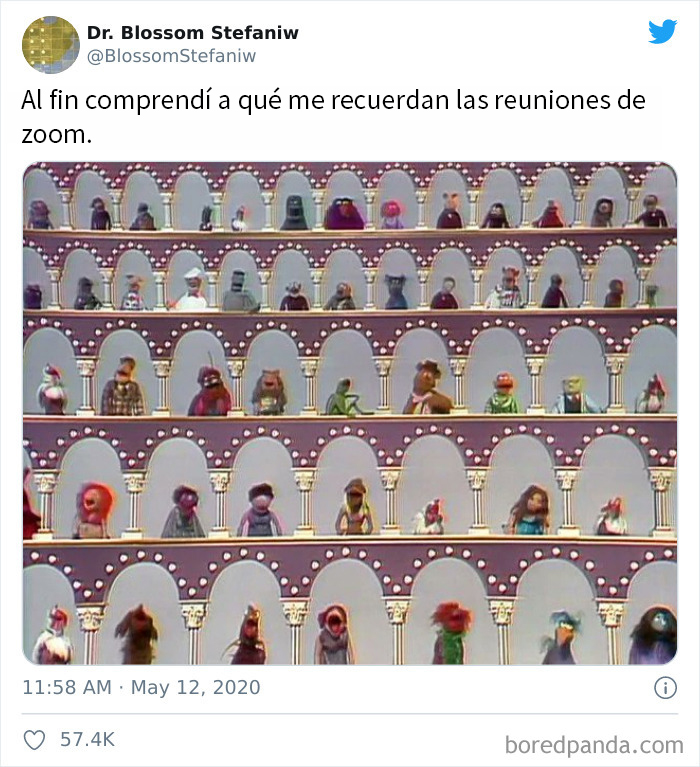Viewport: 700px width, 767px height.
Task: Like the tweet with heart icon
Action: [34, 740]
